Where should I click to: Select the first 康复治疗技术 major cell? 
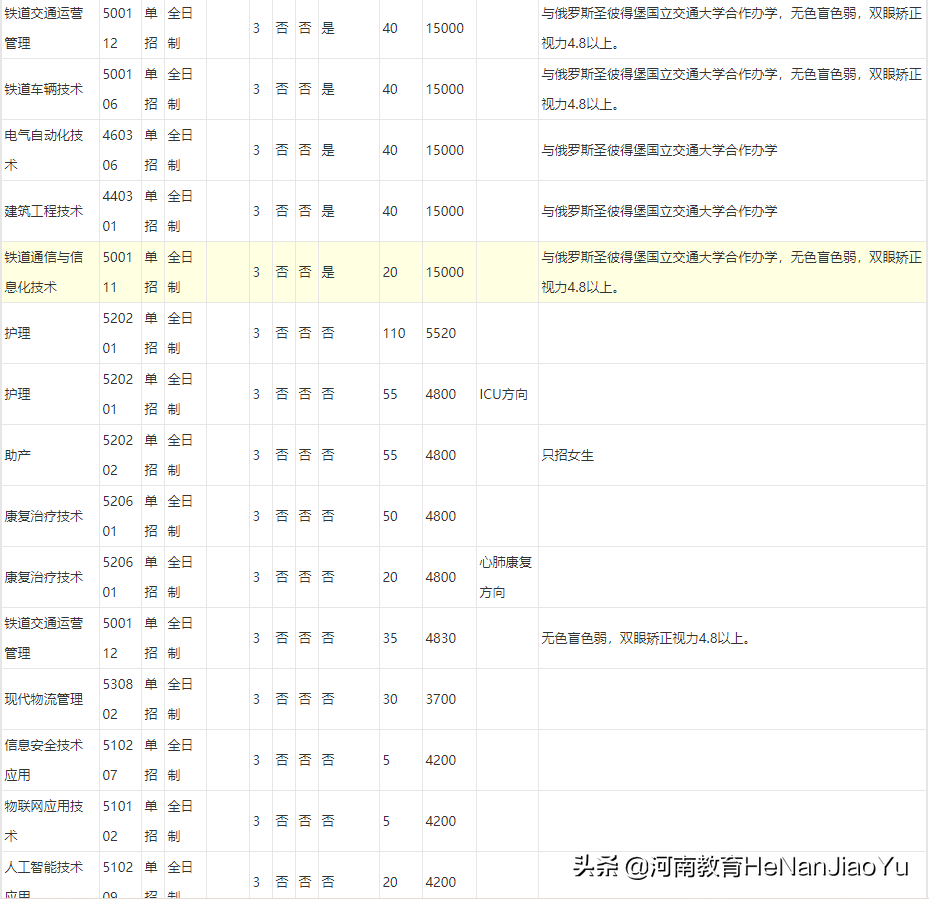click(x=44, y=515)
